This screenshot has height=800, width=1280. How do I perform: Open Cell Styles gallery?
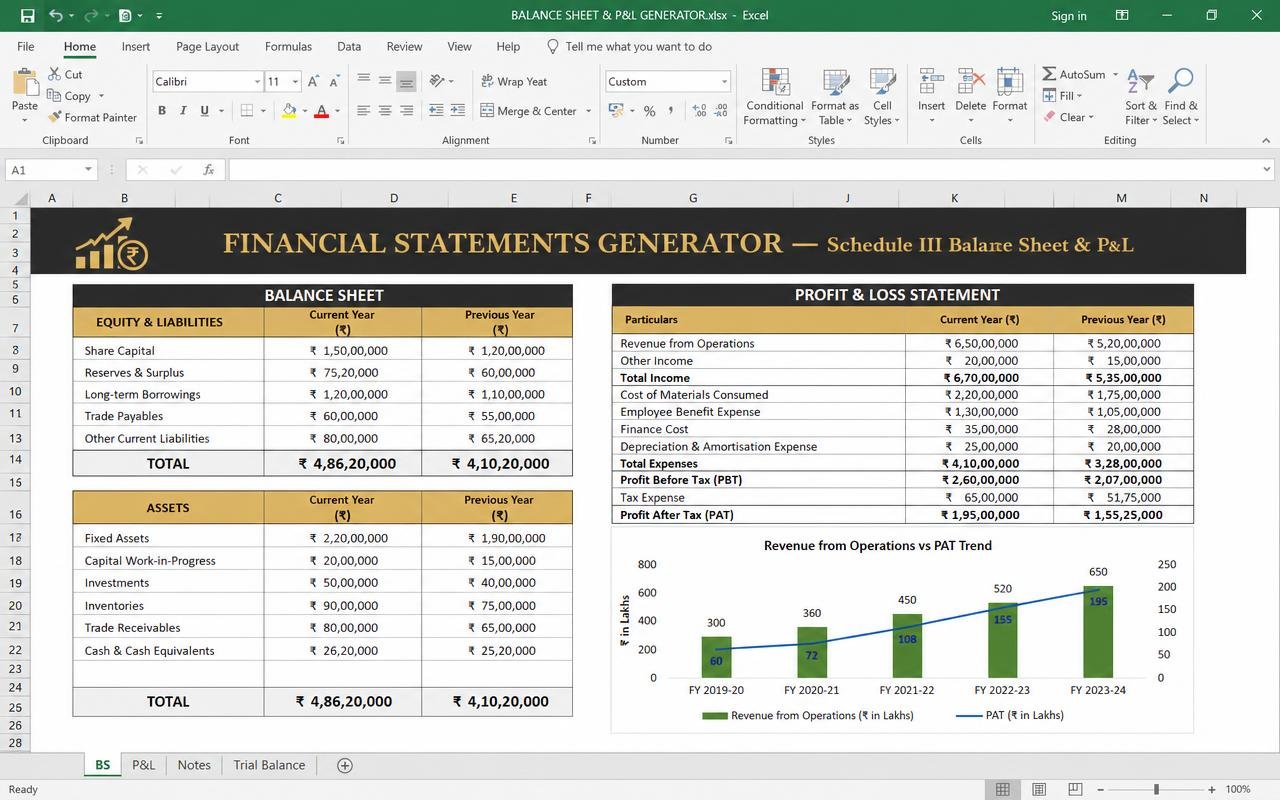pos(881,97)
